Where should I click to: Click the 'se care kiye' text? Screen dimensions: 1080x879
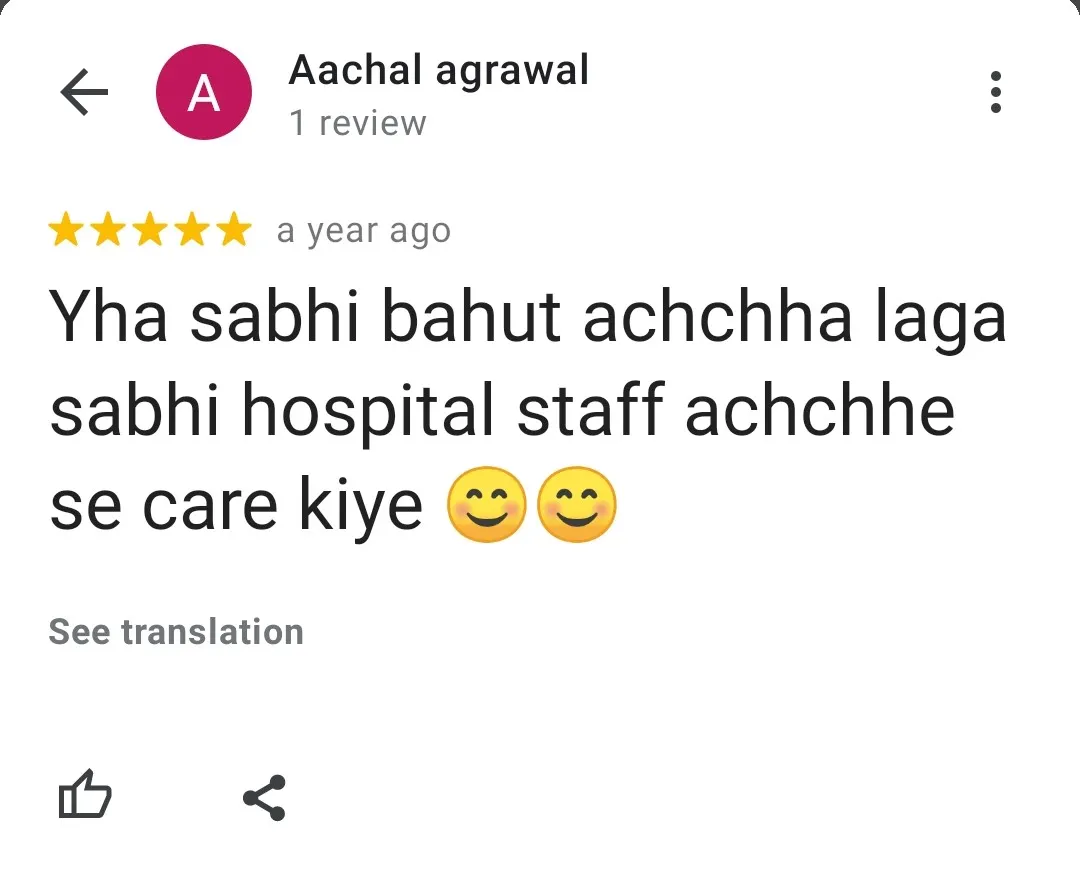[x=236, y=508]
